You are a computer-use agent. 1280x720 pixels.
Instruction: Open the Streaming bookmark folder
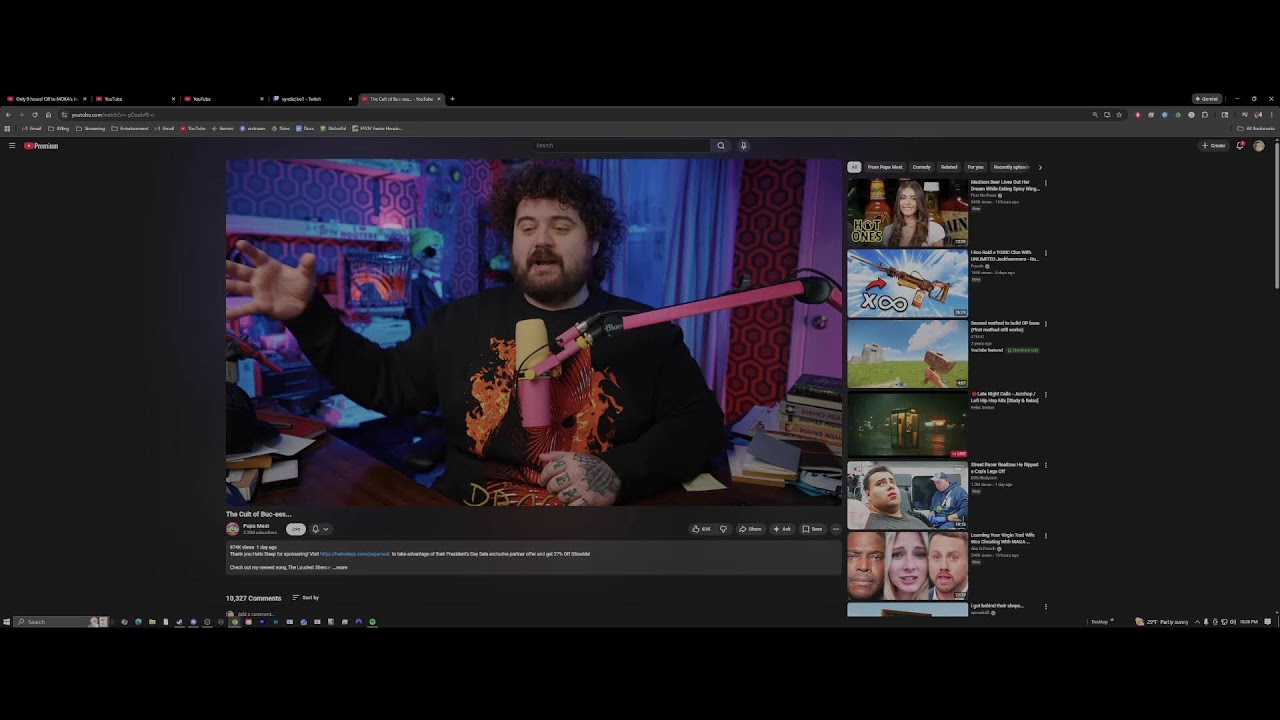[x=91, y=129]
